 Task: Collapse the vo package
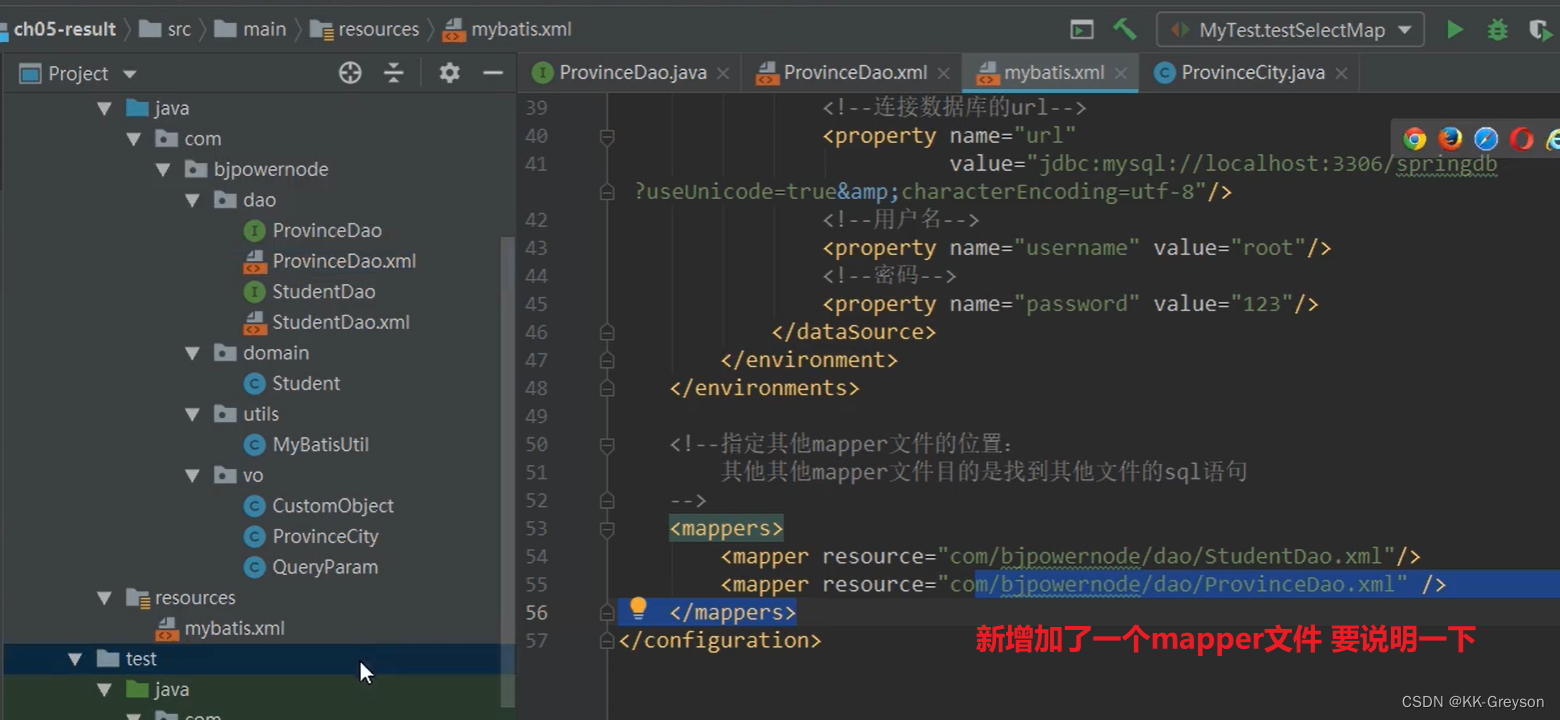[x=192, y=475]
